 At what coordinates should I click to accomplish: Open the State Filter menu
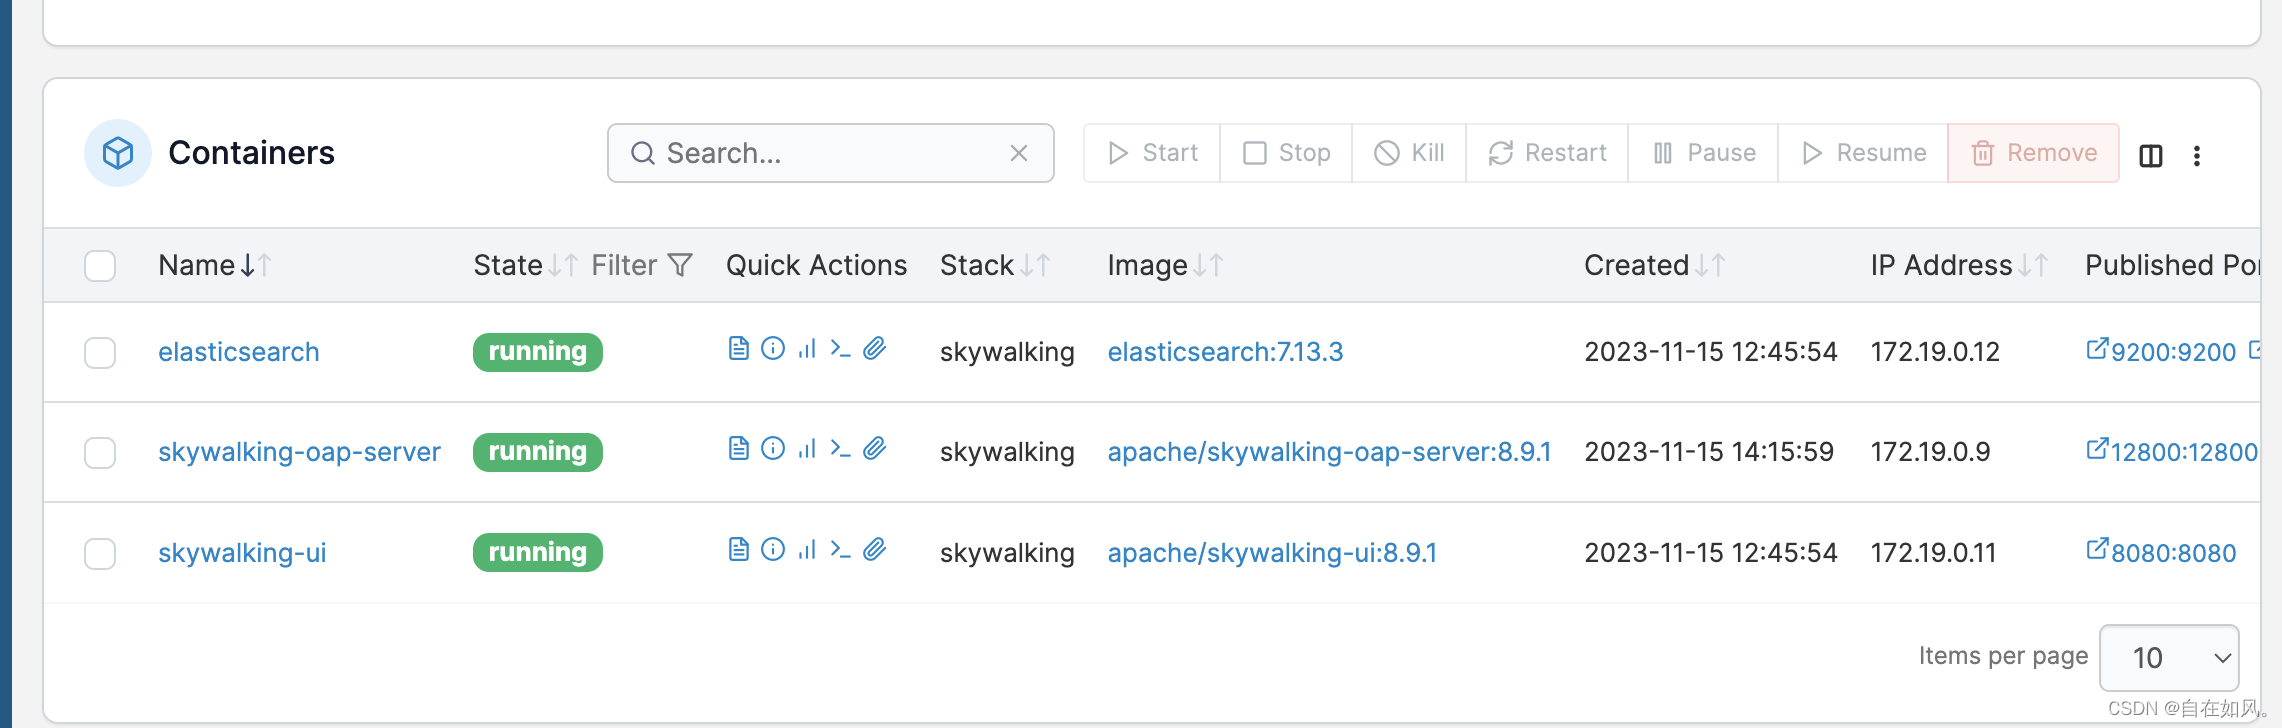point(642,265)
